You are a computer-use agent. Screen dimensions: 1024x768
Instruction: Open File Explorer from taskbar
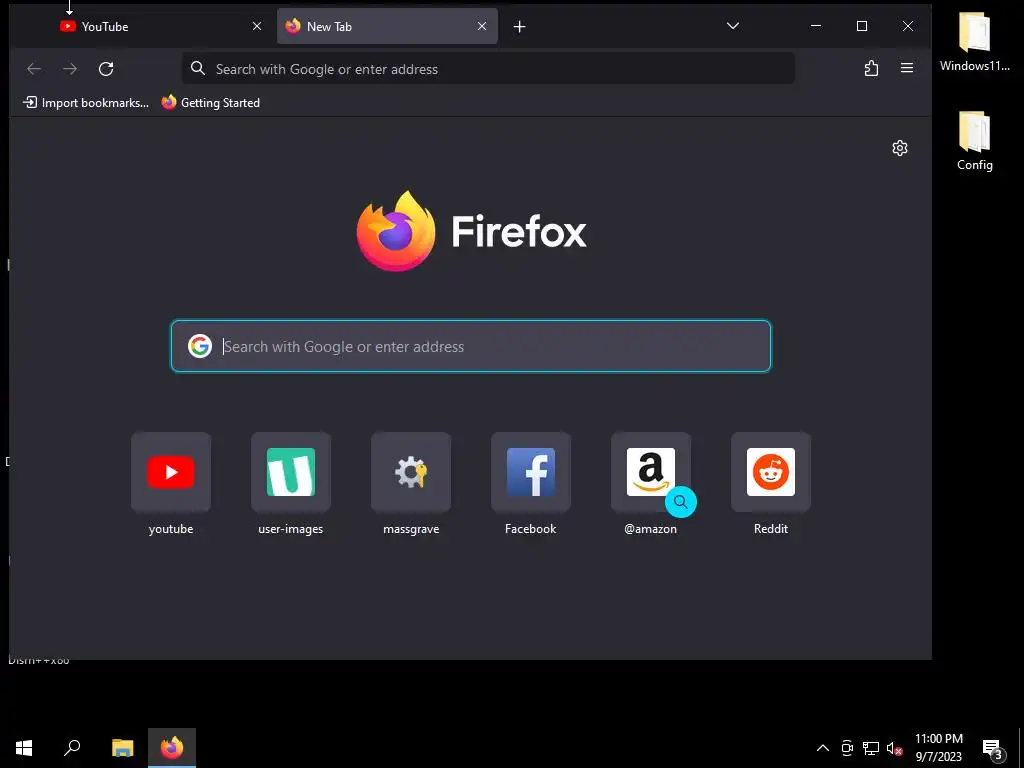pyautogui.click(x=122, y=748)
